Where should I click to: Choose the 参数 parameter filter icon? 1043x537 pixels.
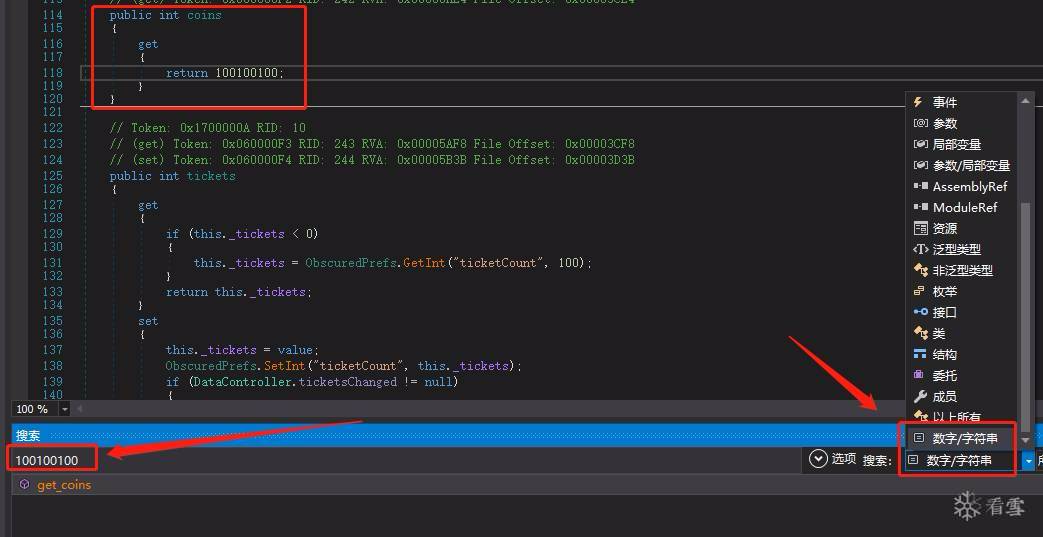pos(920,123)
